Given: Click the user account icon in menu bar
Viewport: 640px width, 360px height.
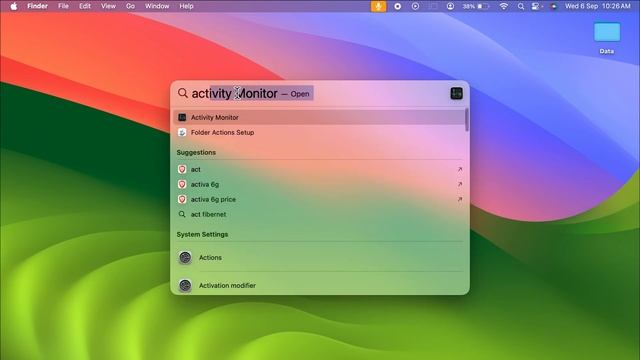Looking at the screenshot, I should [x=450, y=6].
